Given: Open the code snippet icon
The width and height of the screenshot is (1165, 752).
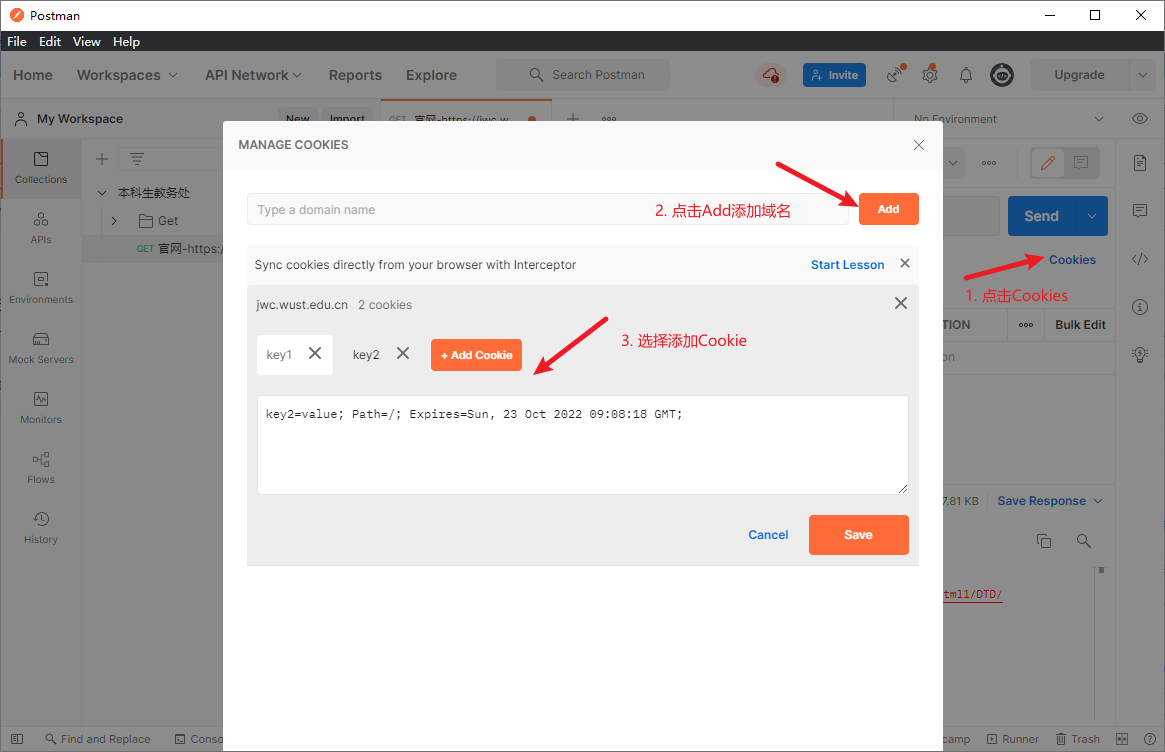Looking at the screenshot, I should tap(1140, 259).
